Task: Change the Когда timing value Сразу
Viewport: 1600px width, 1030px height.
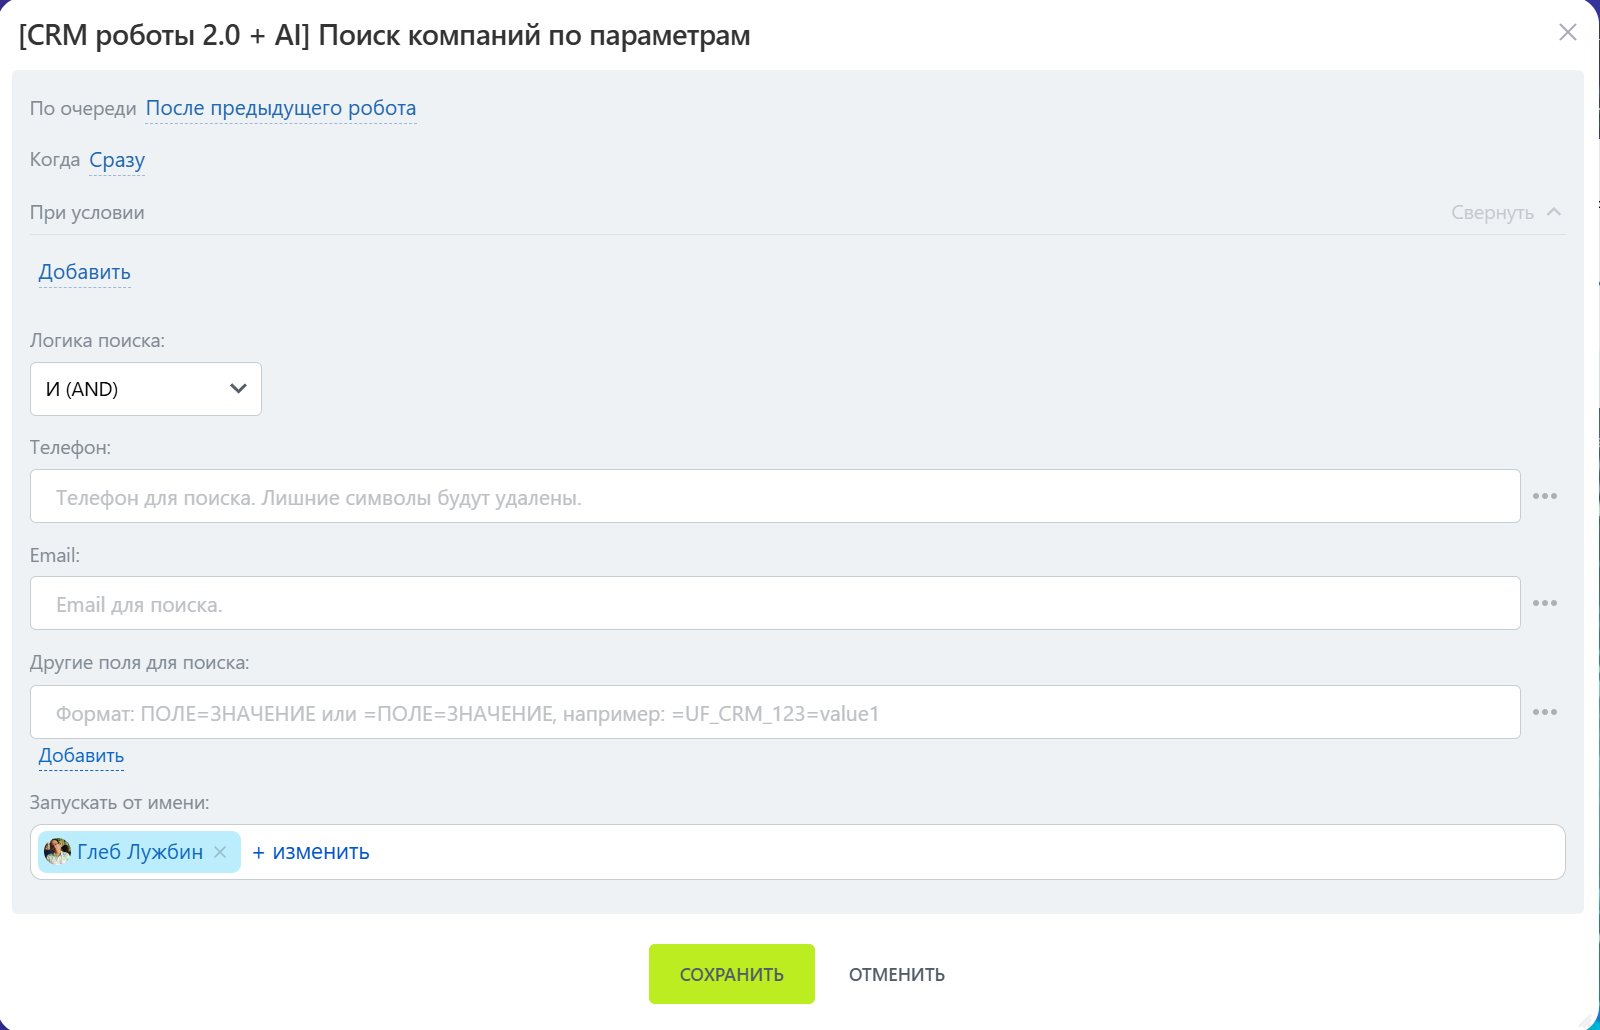Action: pos(117,160)
